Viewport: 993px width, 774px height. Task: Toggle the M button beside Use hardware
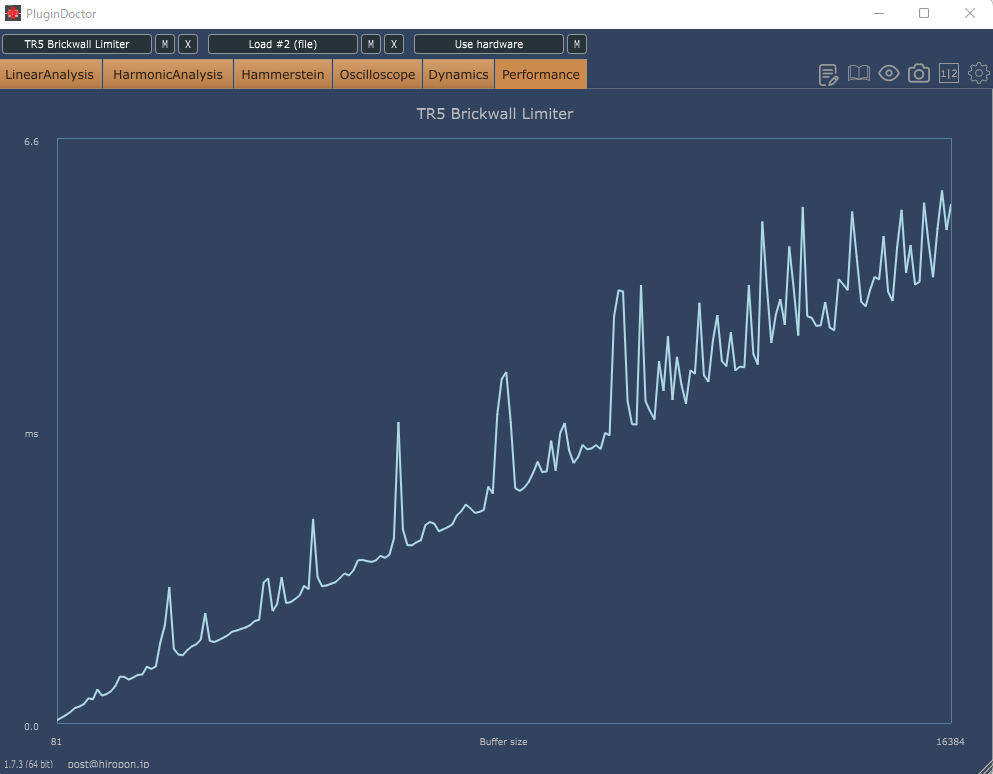tap(576, 44)
